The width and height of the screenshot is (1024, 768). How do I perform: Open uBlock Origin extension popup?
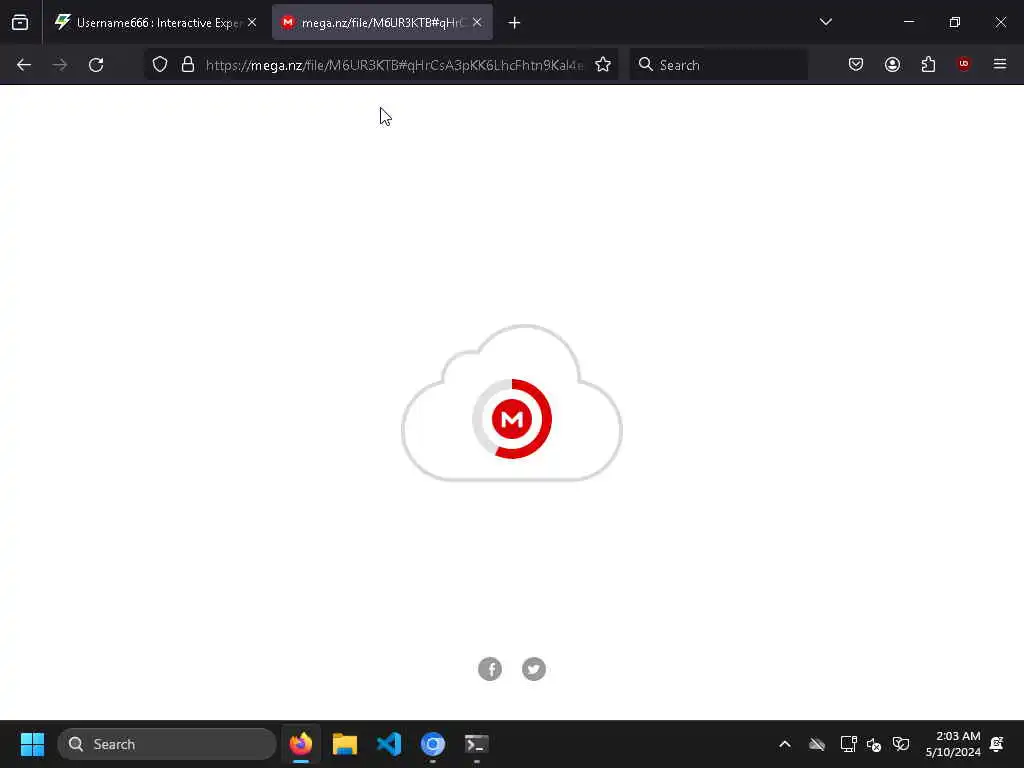(x=964, y=64)
